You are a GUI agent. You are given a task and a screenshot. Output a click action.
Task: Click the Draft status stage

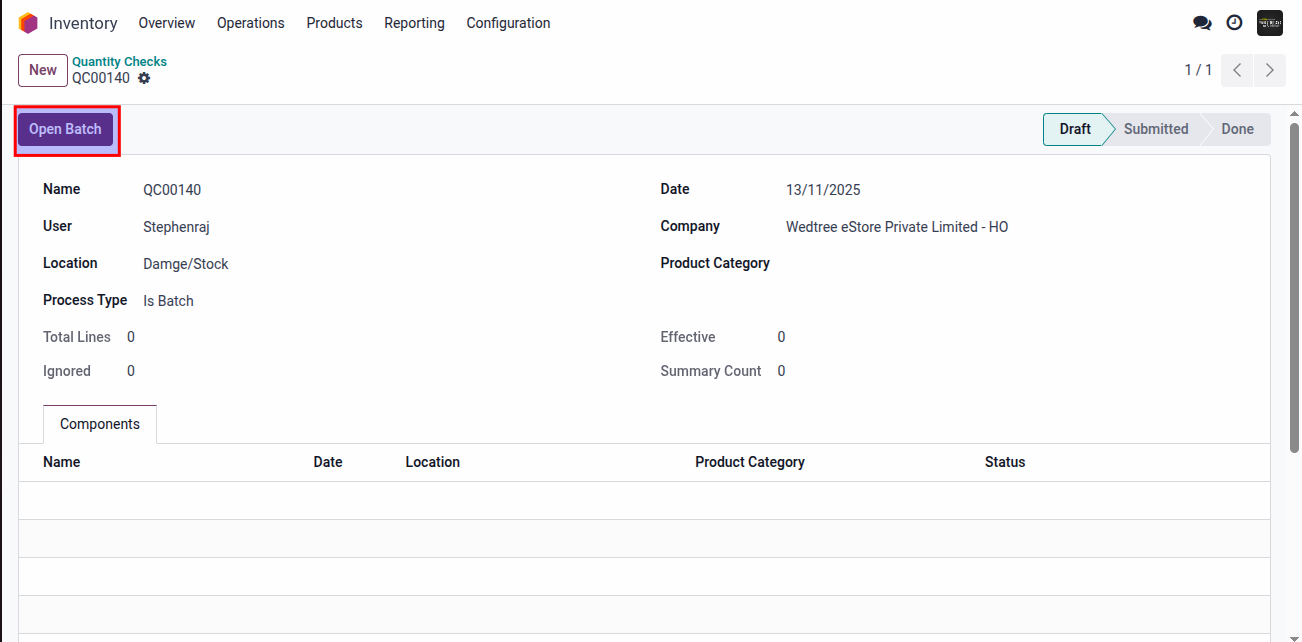click(1075, 129)
